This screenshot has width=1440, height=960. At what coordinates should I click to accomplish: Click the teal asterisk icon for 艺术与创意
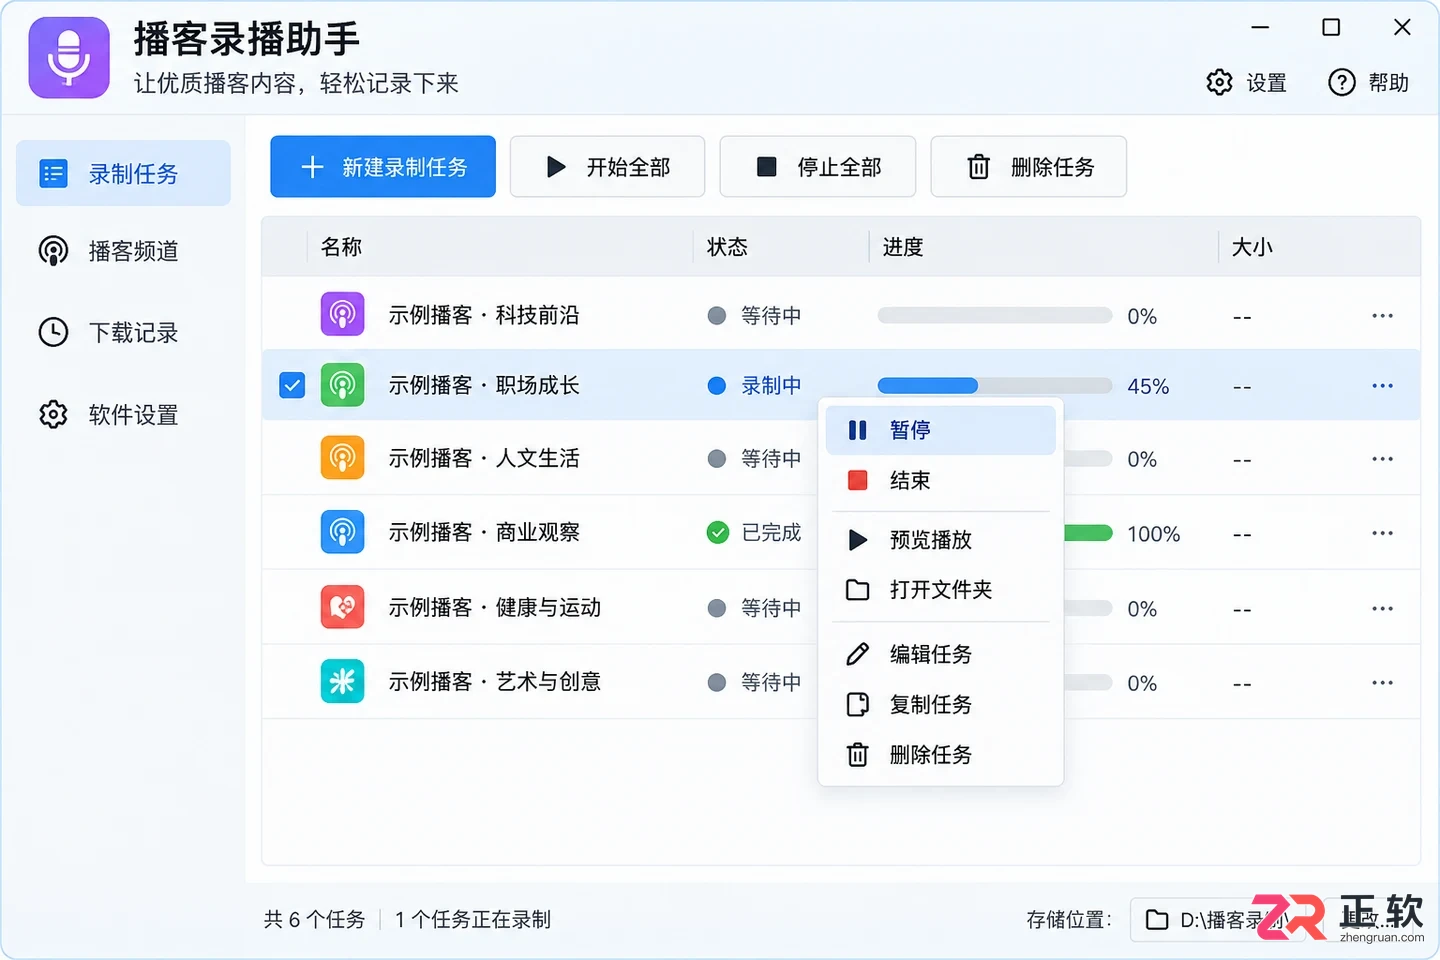click(342, 681)
